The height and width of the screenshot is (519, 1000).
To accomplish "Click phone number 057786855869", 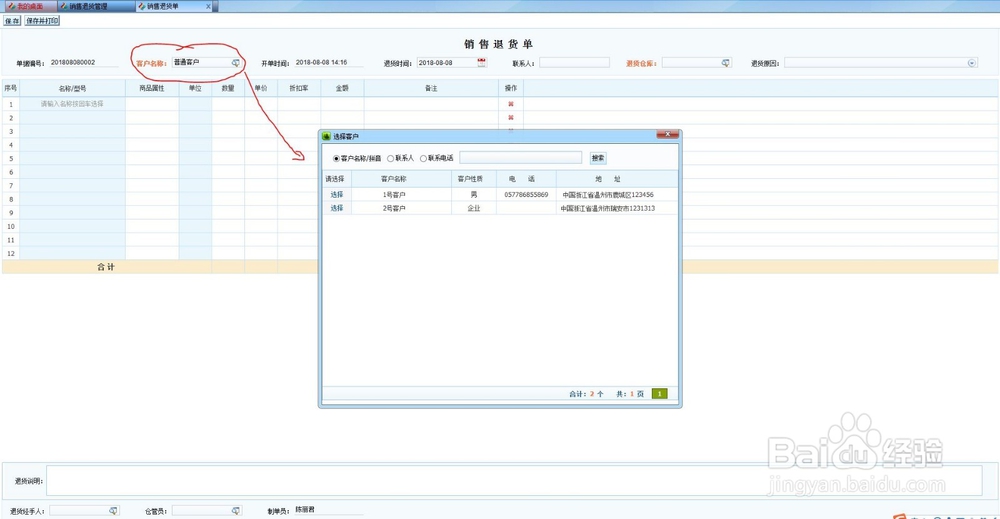I will [x=526, y=194].
